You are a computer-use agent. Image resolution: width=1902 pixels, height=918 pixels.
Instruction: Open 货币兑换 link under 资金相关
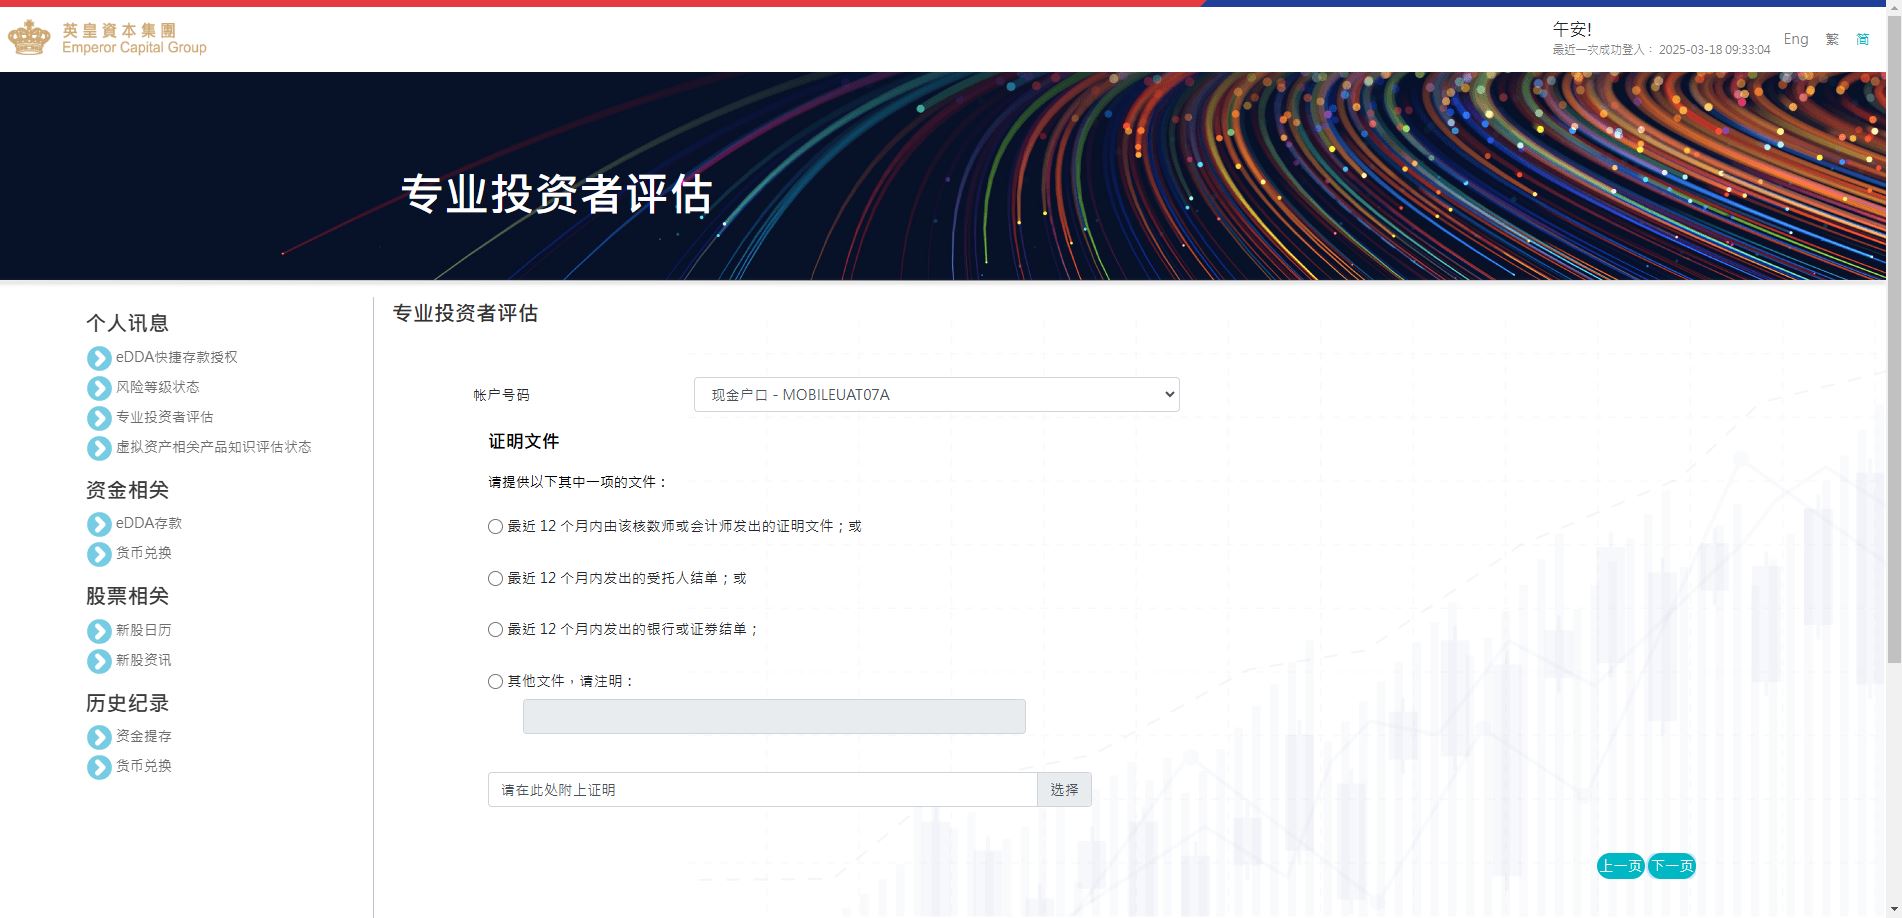144,553
